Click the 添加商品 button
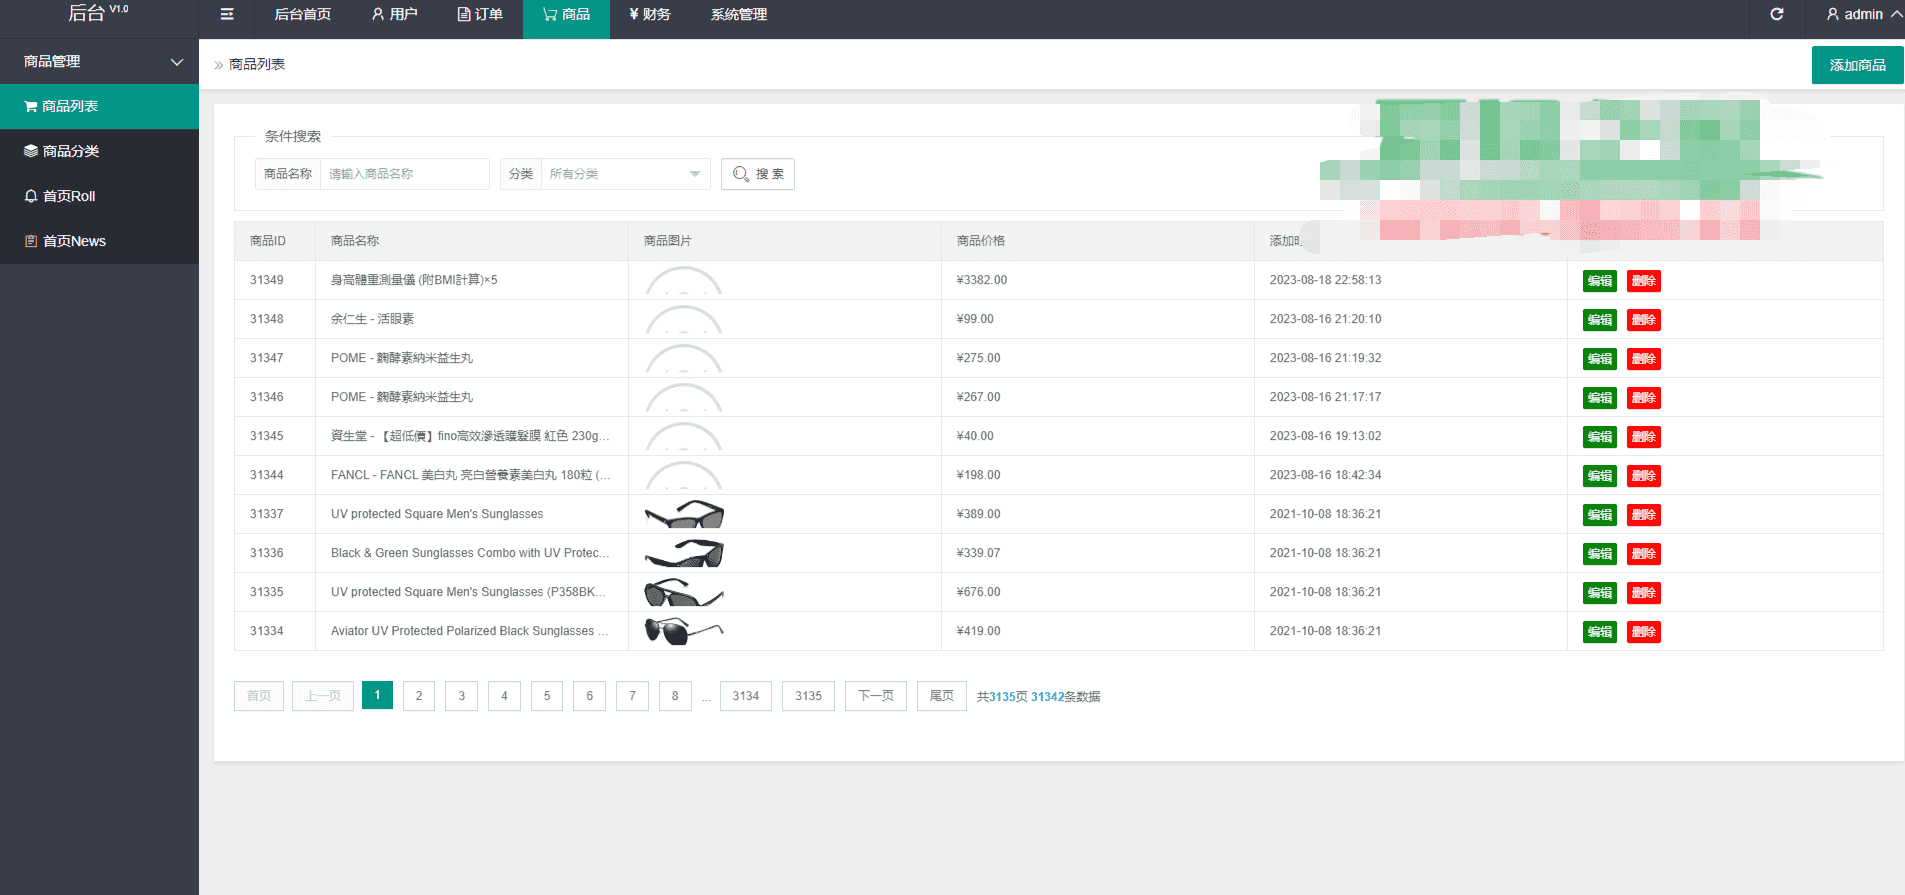The image size is (1905, 895). [x=1857, y=65]
